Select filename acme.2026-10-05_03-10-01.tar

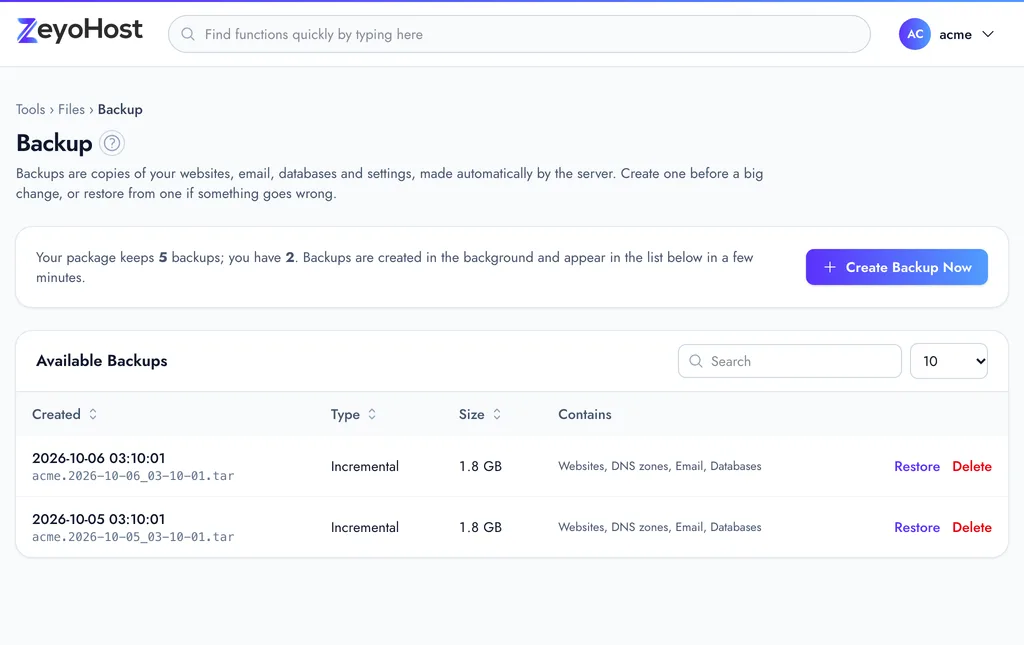[x=133, y=537]
